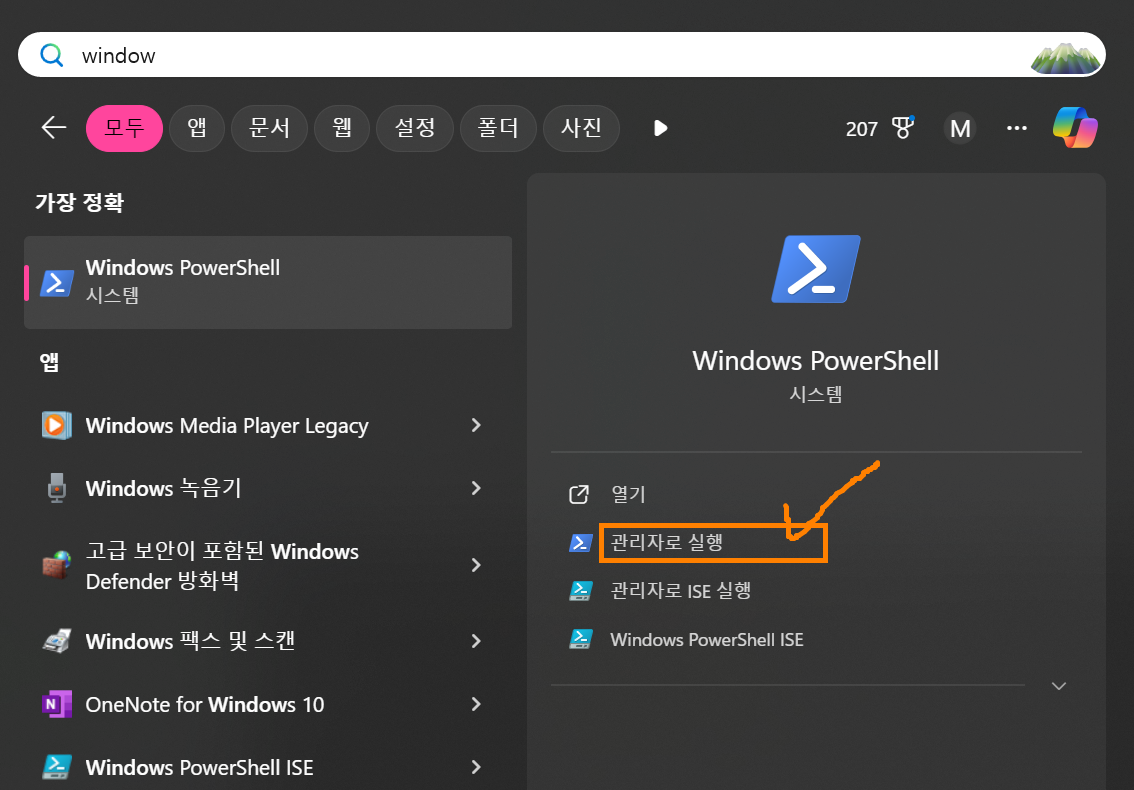The height and width of the screenshot is (790, 1134).
Task: Expand Windows Media Player Legacy chevron
Action: pyautogui.click(x=476, y=425)
